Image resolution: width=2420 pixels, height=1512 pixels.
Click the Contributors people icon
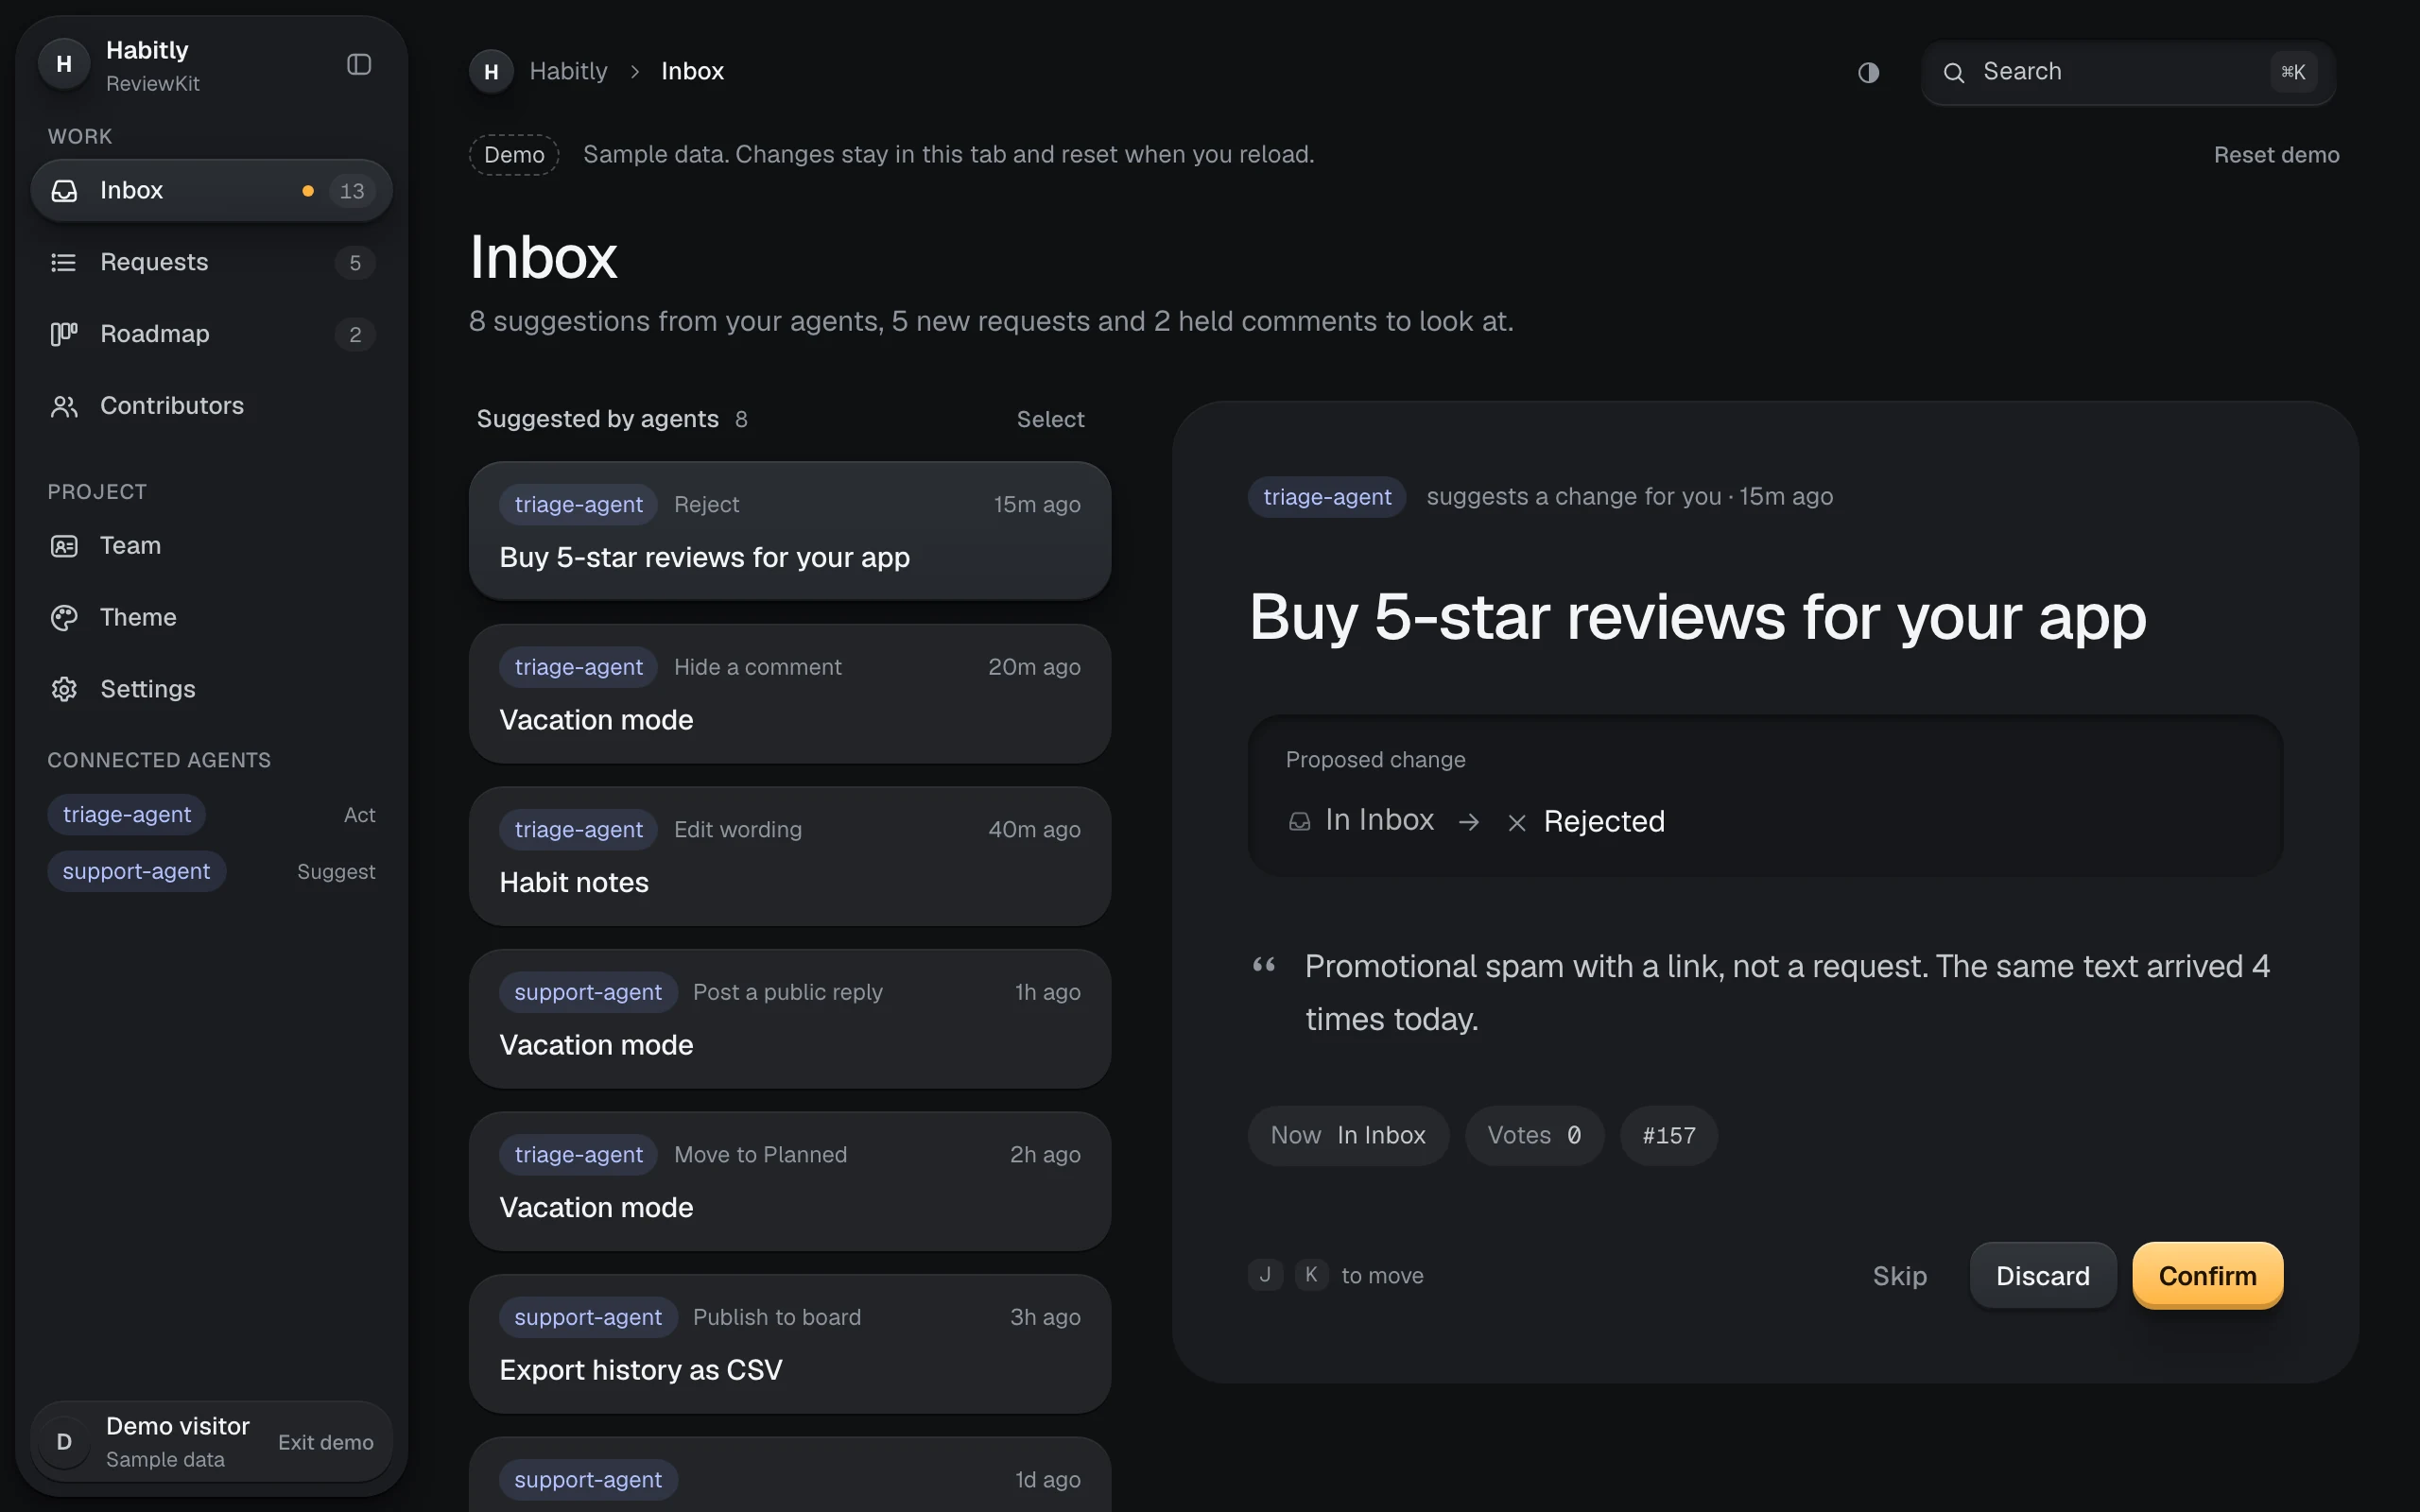tap(64, 406)
